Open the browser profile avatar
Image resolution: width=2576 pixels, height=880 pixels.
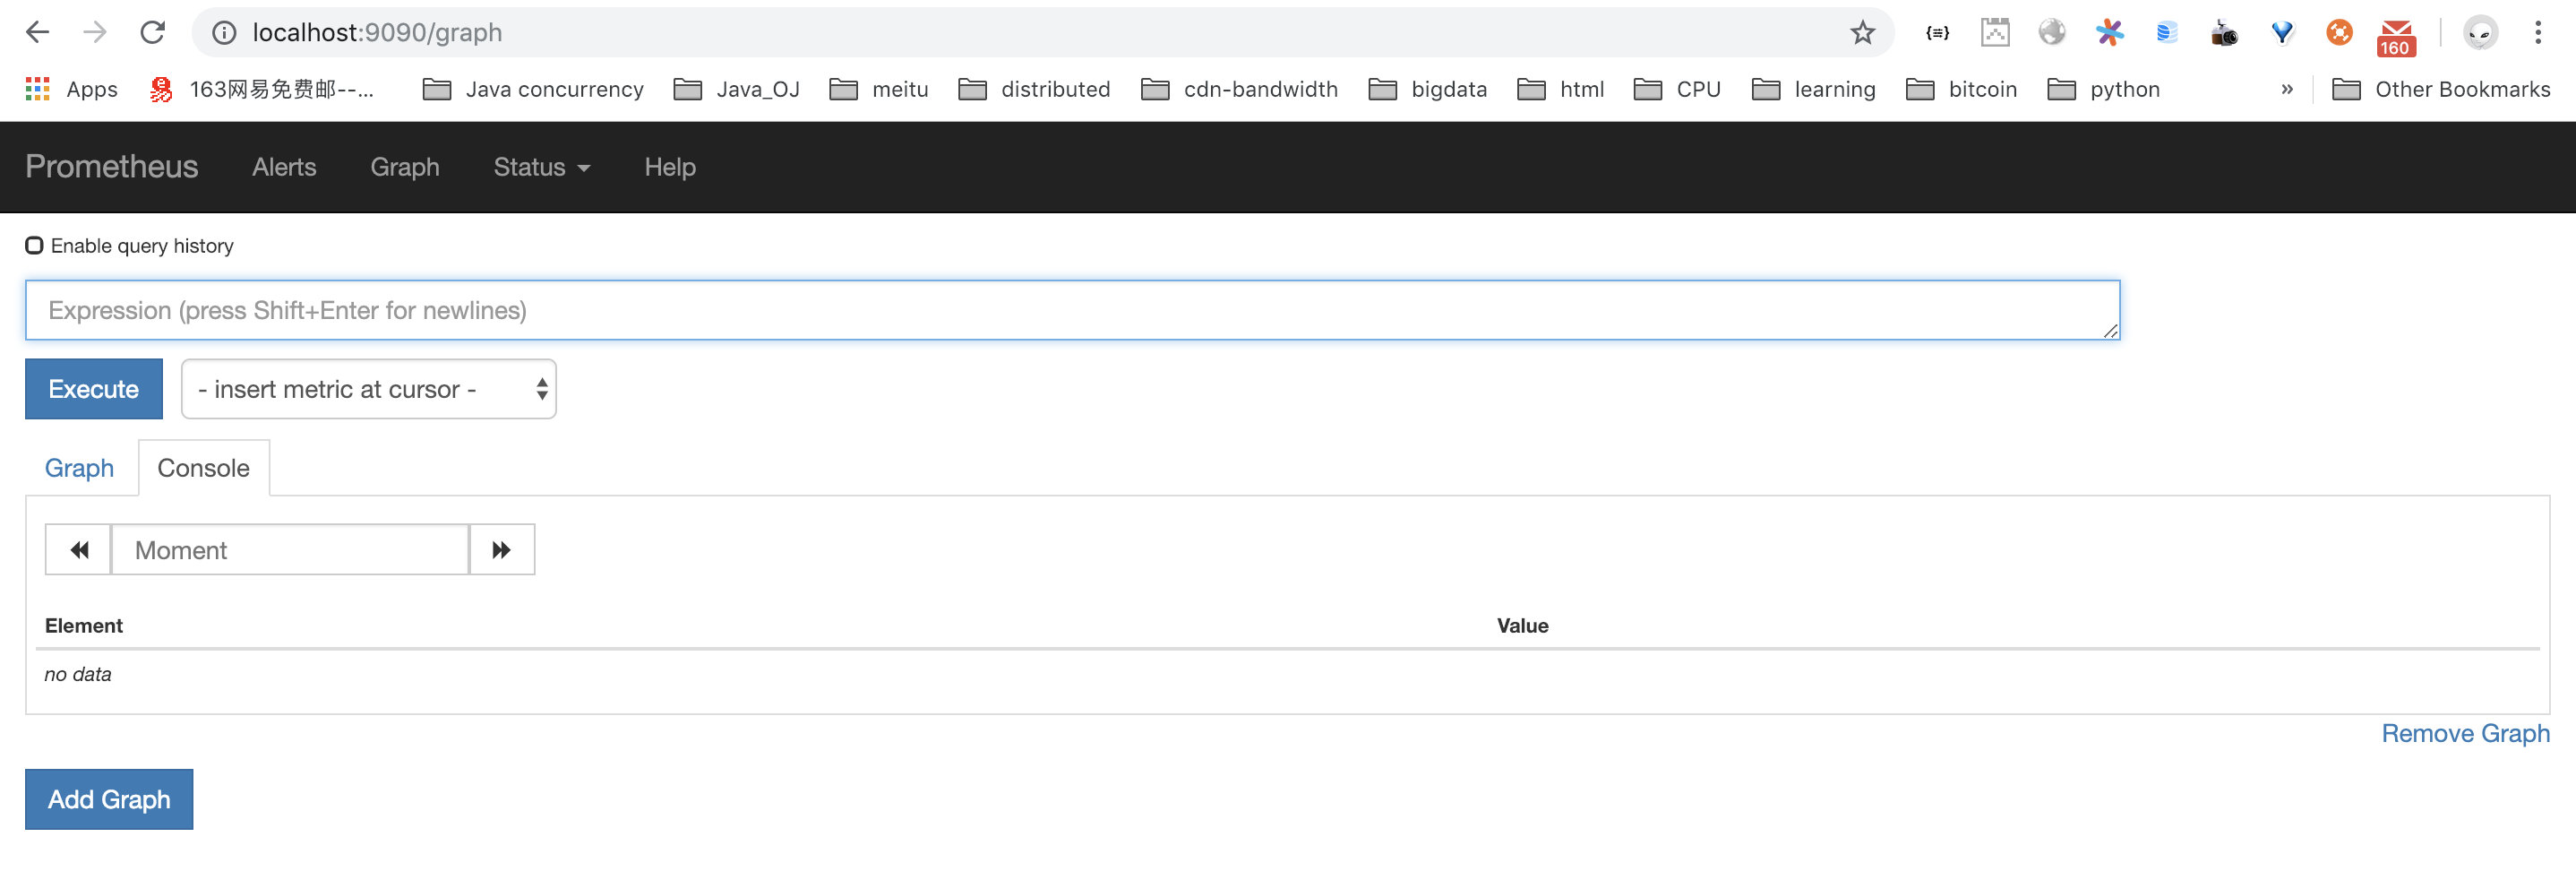[x=2480, y=33]
